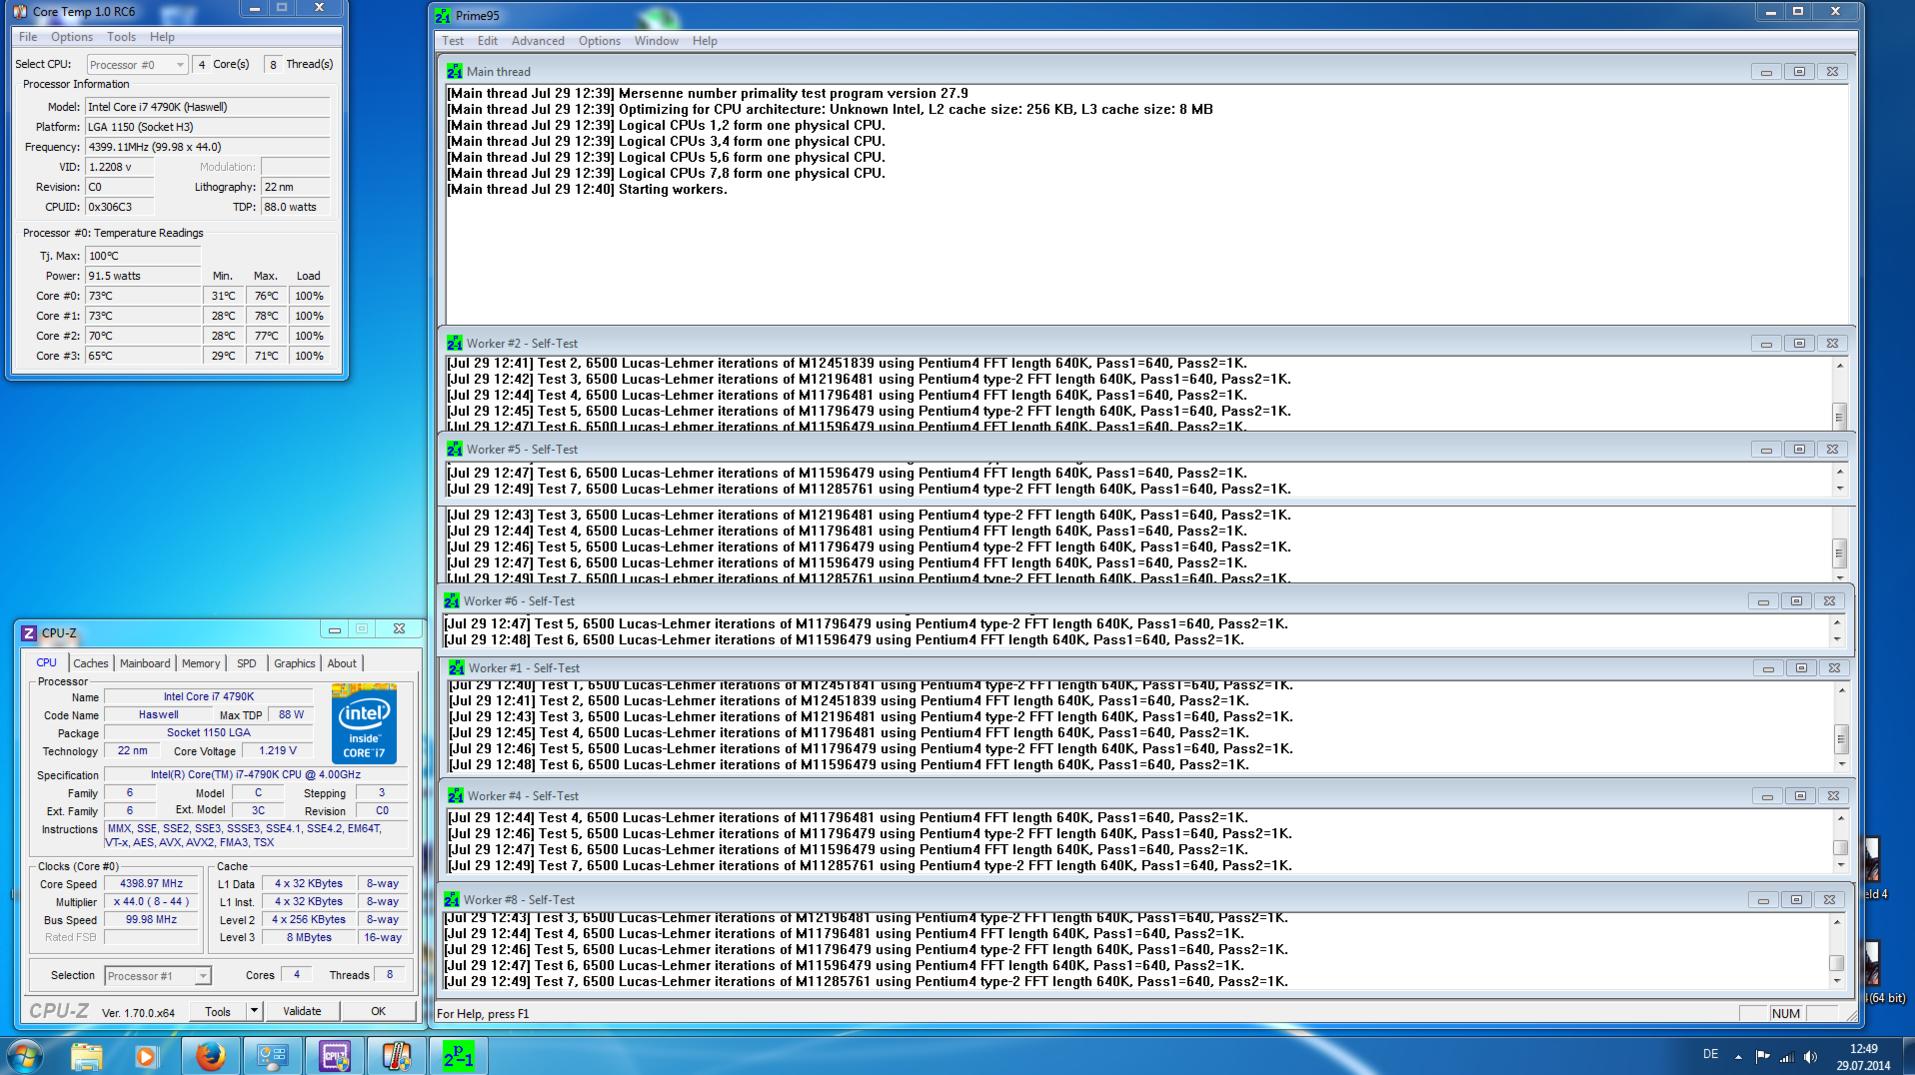This screenshot has width=1915, height=1075.
Task: Click the CPU-Z Core Speed value field
Action: point(151,884)
